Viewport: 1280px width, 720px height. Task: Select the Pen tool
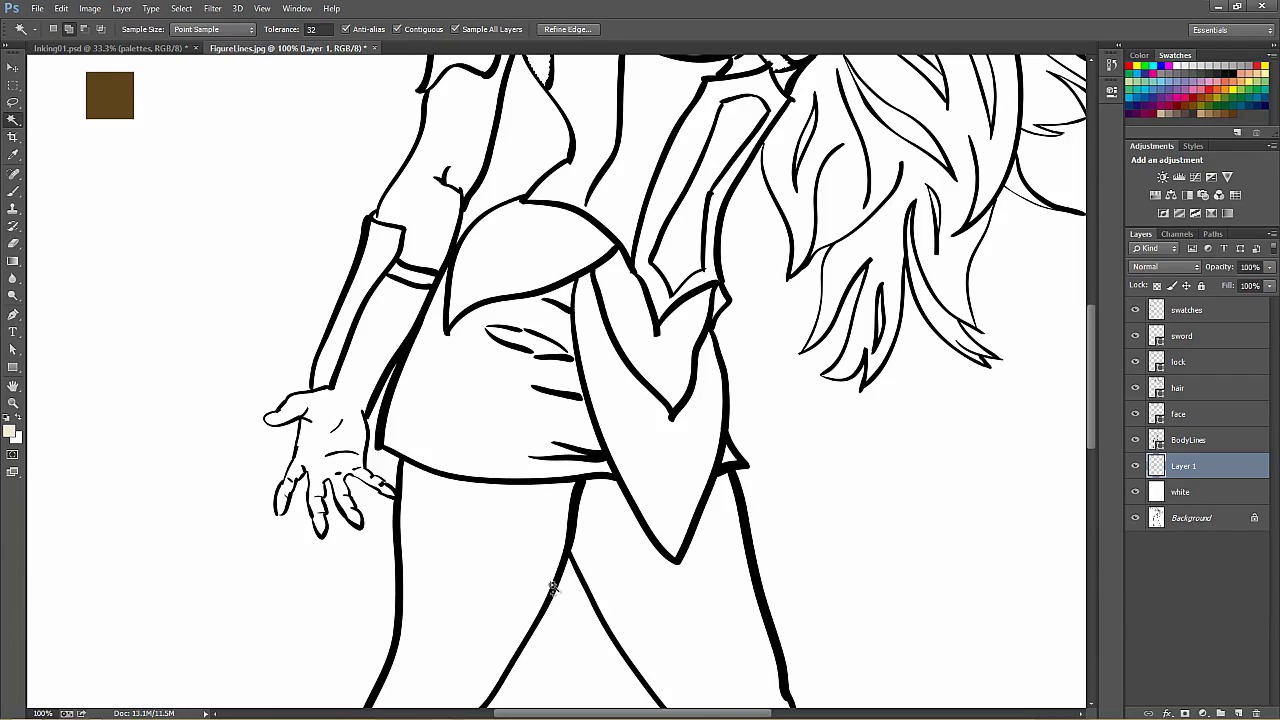pos(13,313)
